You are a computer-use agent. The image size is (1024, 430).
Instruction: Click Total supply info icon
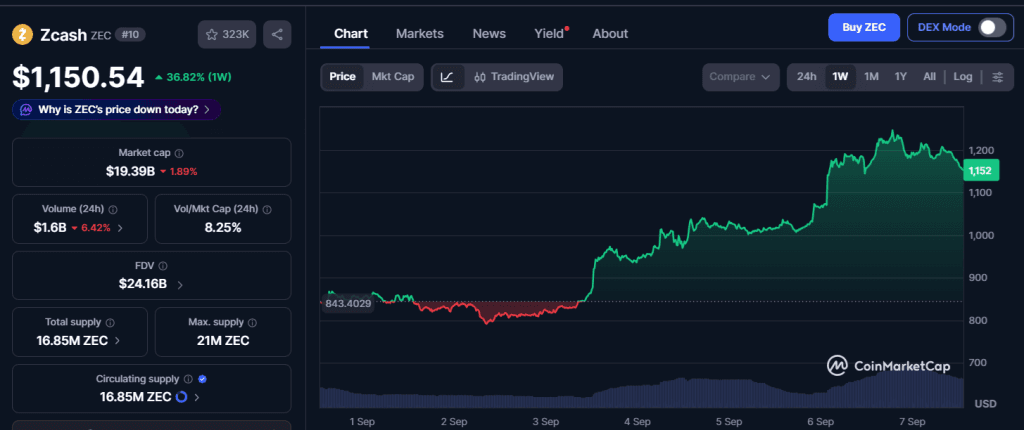pos(110,323)
